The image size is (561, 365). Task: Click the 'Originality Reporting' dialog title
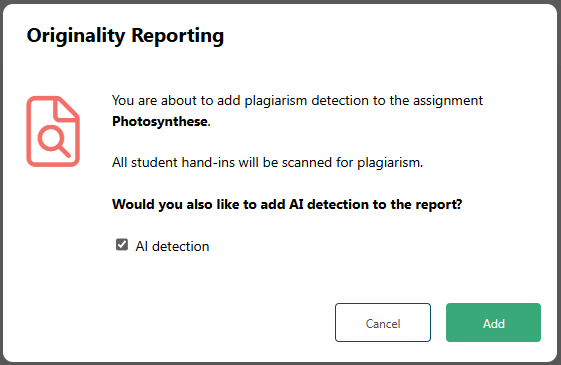[125, 36]
